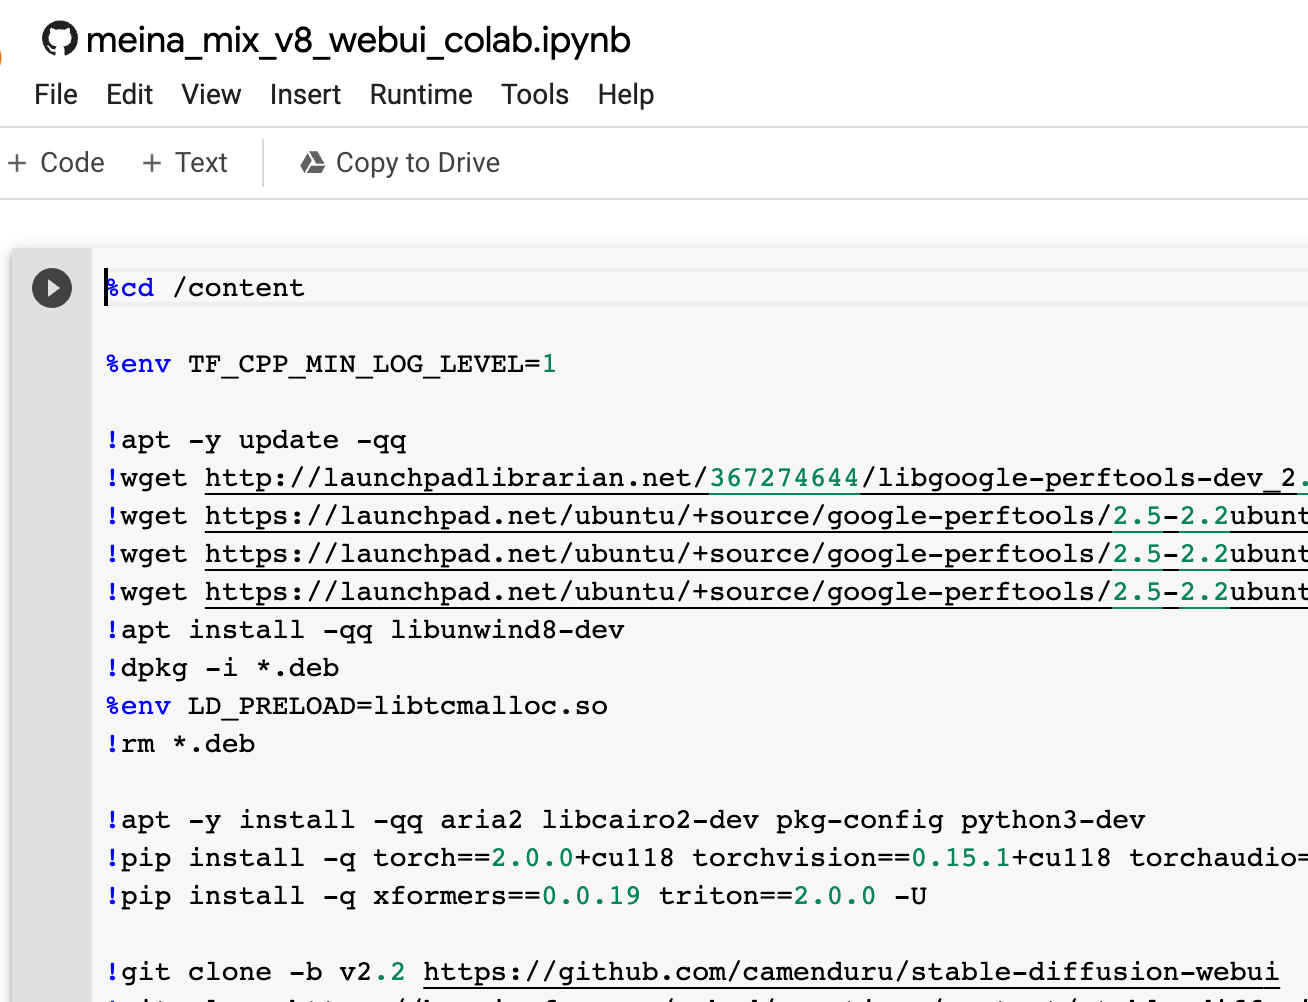The width and height of the screenshot is (1308, 1002).
Task: Add a new code cell
Action: click(55, 162)
